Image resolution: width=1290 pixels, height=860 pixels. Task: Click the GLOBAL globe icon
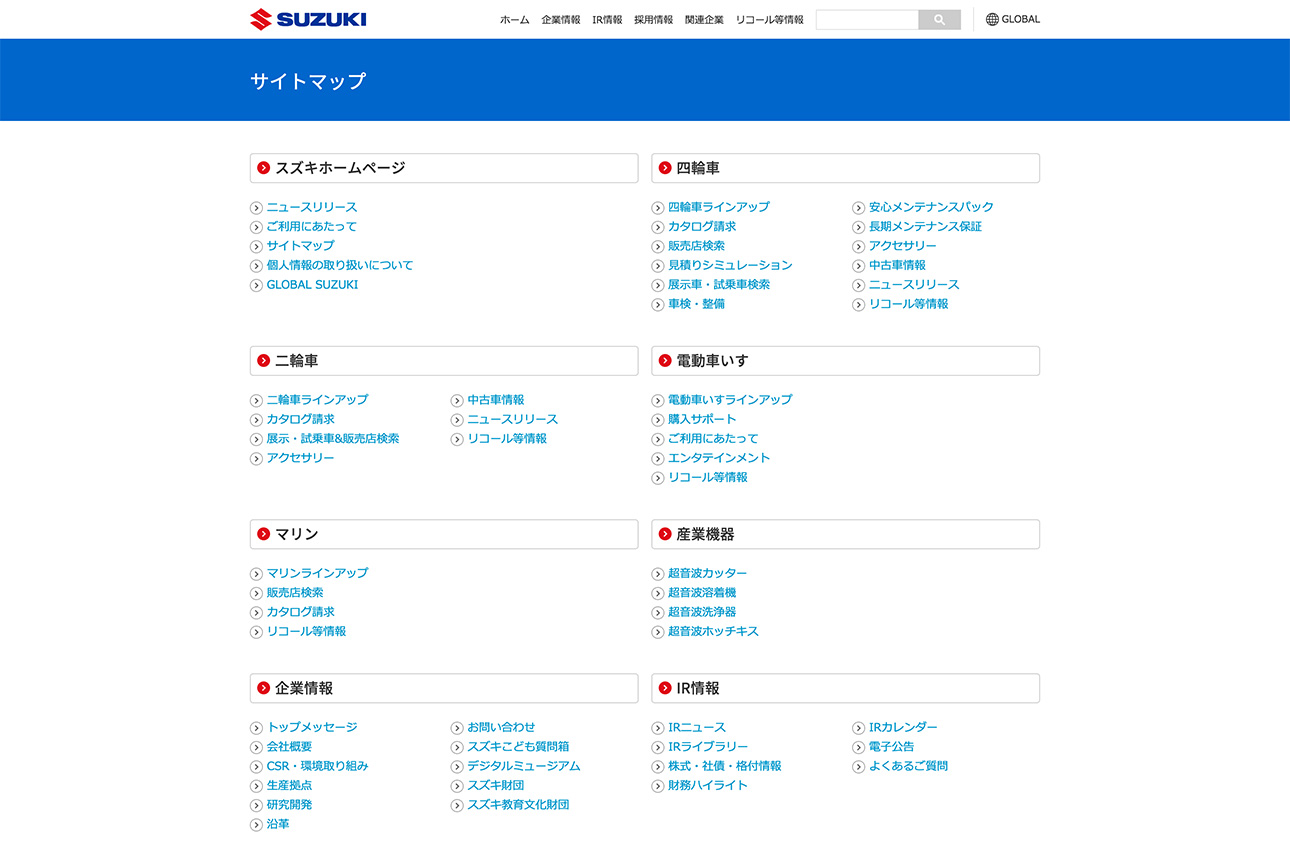[992, 19]
